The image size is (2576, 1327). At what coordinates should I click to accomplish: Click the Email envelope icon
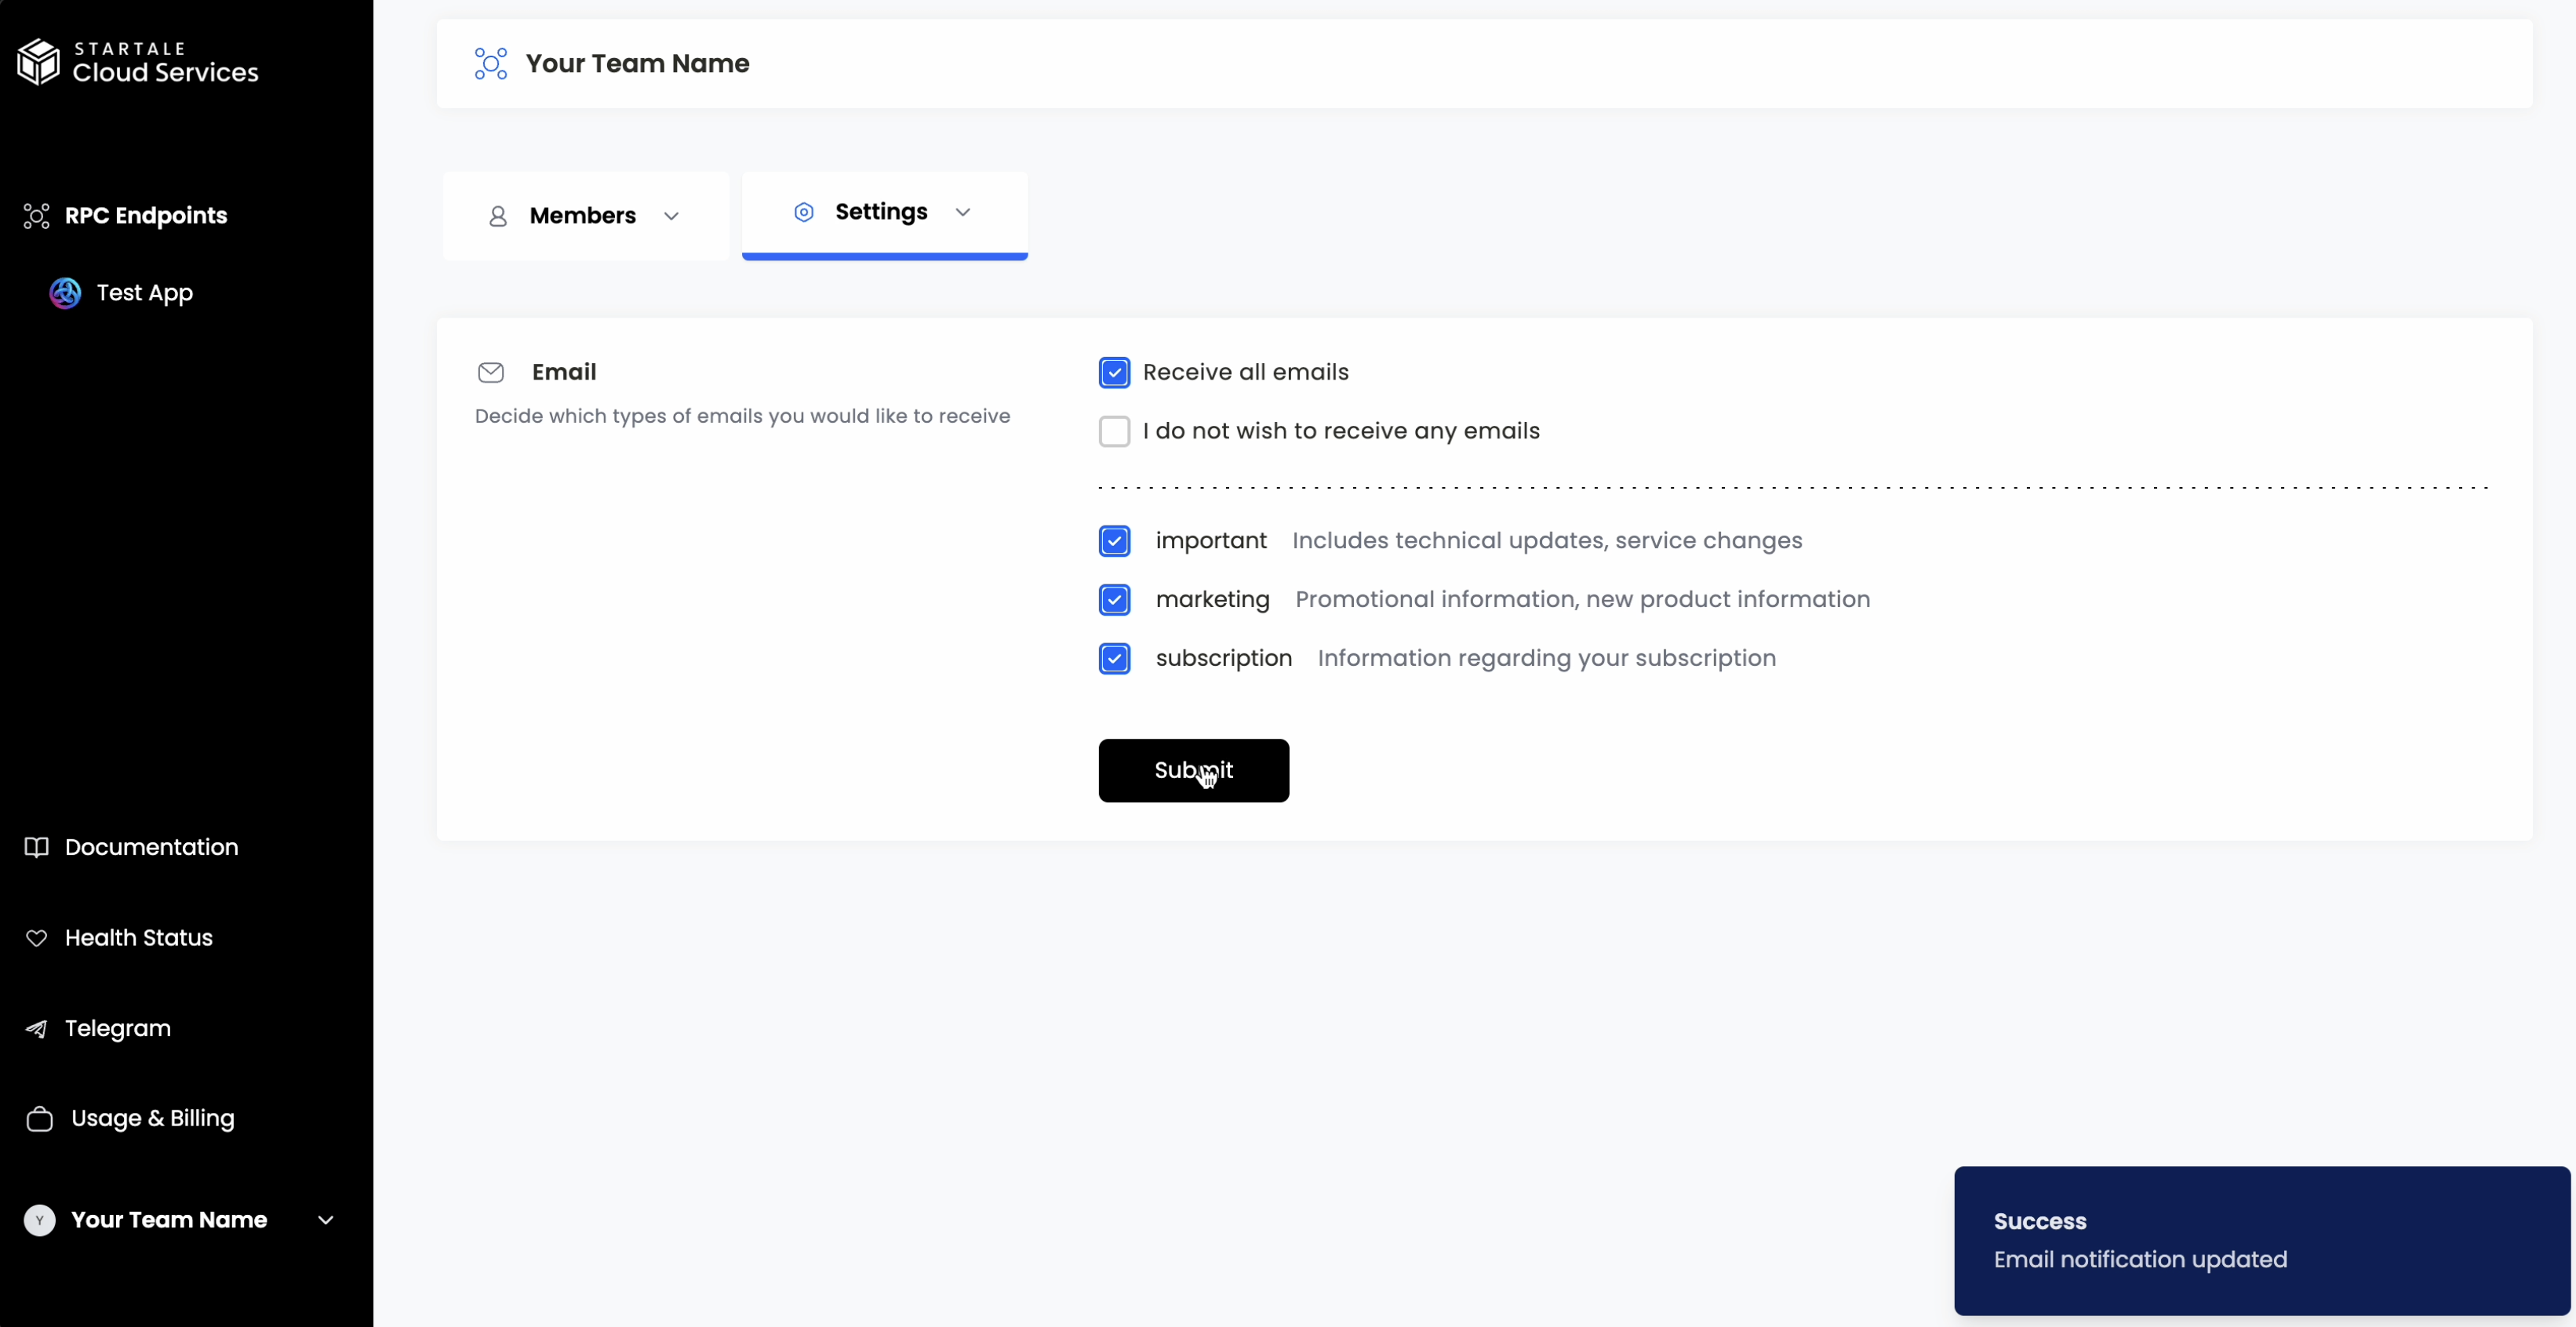click(x=491, y=373)
